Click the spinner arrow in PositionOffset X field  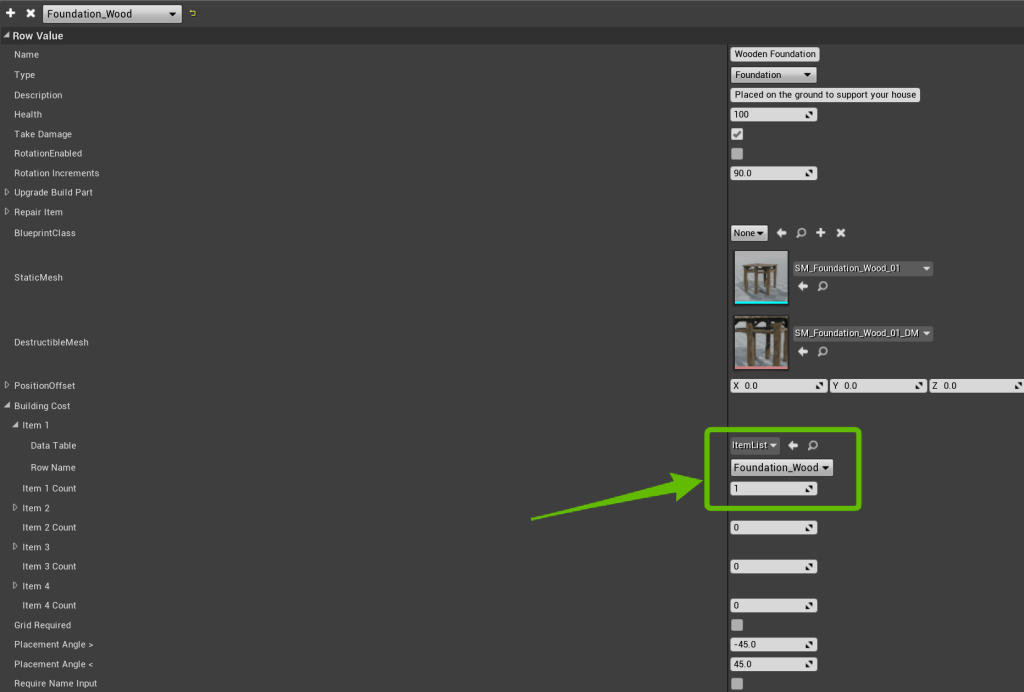820,386
